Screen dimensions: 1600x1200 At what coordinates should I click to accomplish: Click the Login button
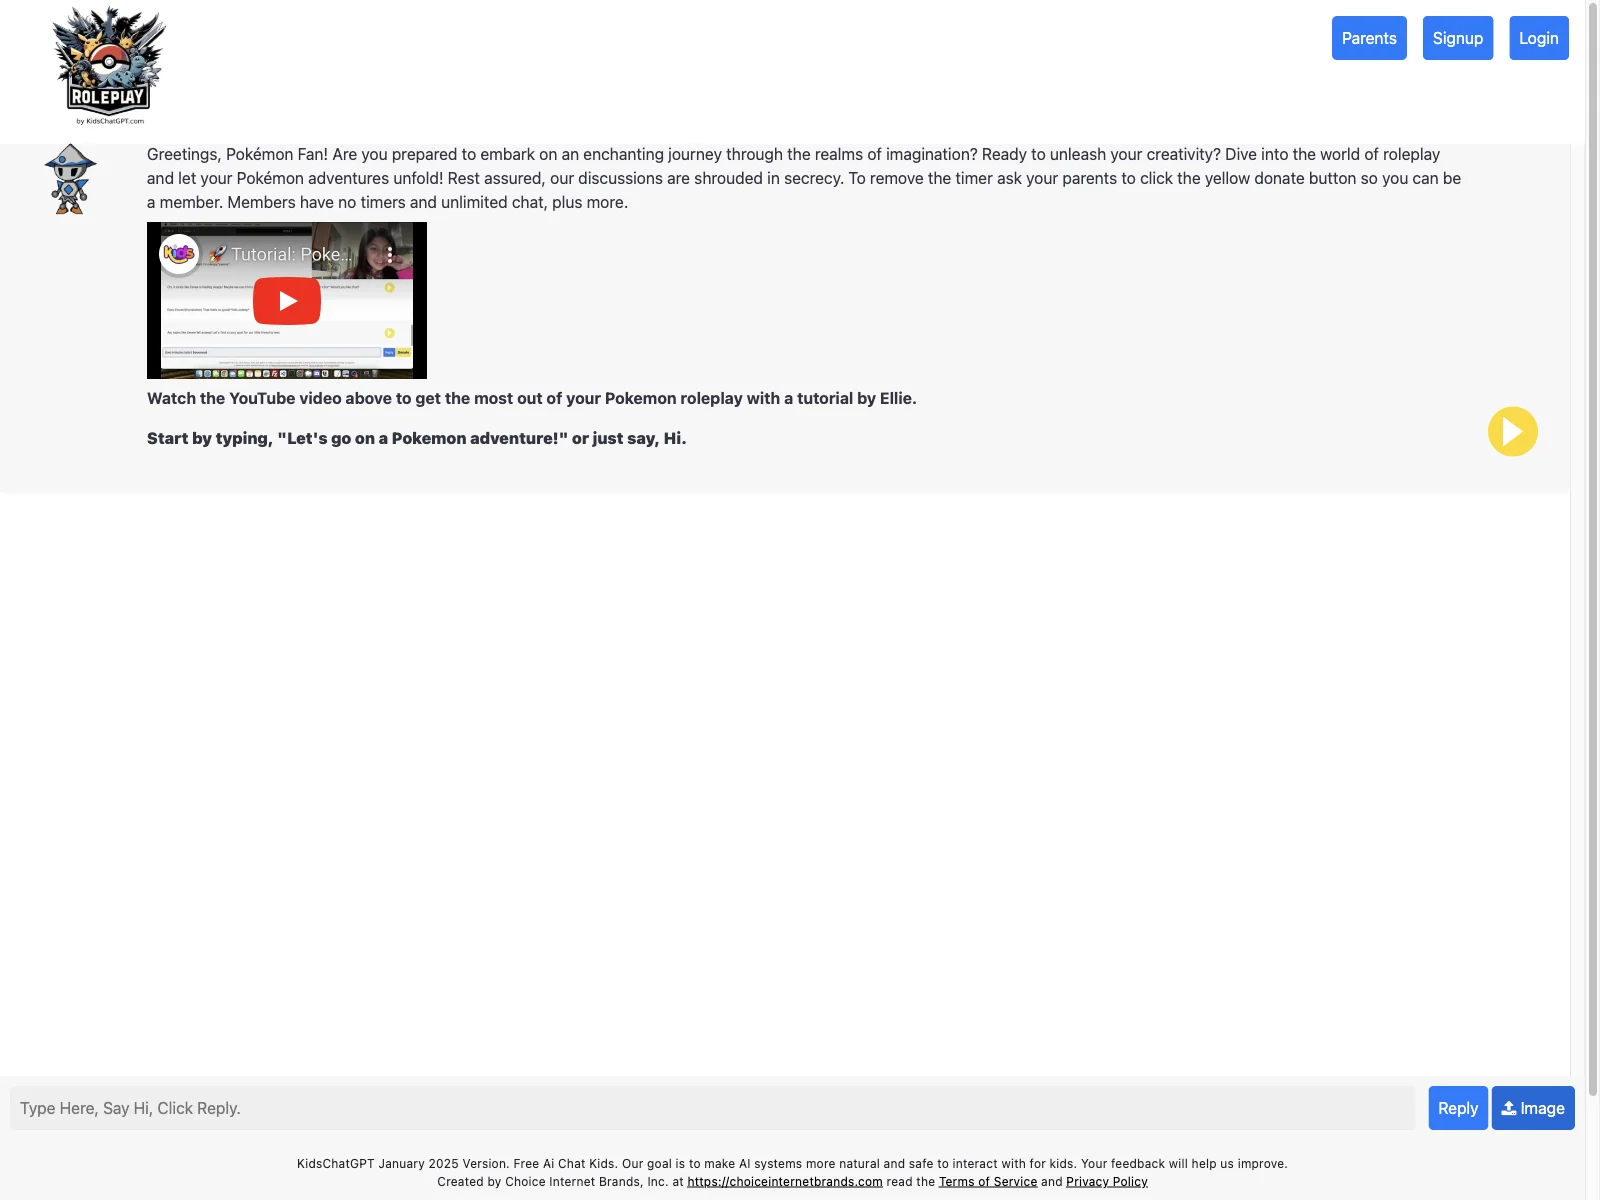coord(1539,38)
